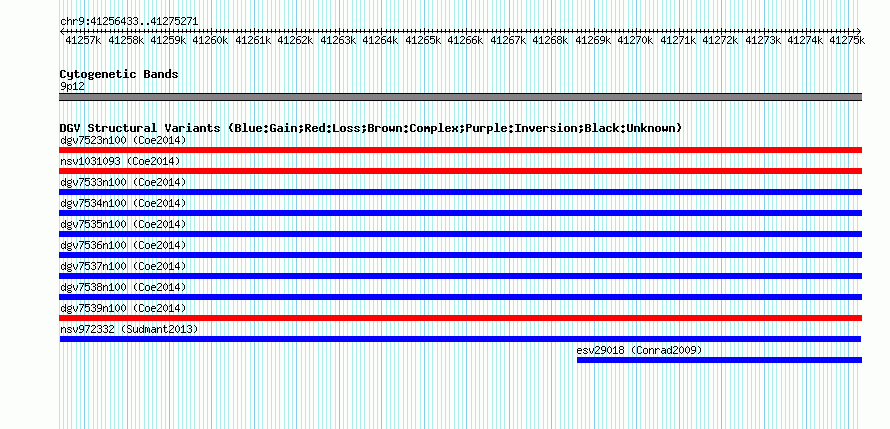The image size is (890, 429).
Task: Click the chr9:41256433..41275271 region label
Action: [x=129, y=22]
